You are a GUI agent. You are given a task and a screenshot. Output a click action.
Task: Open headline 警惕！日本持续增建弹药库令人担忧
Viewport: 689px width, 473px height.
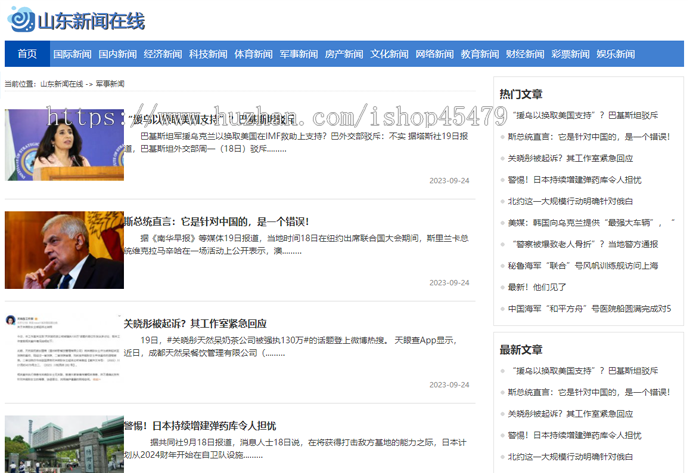click(x=200, y=426)
